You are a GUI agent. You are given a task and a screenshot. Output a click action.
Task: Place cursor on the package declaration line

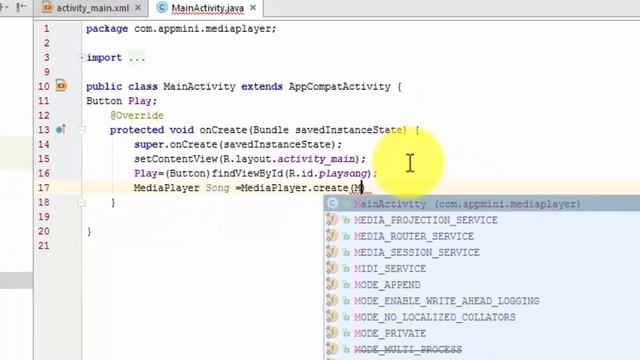click(181, 29)
